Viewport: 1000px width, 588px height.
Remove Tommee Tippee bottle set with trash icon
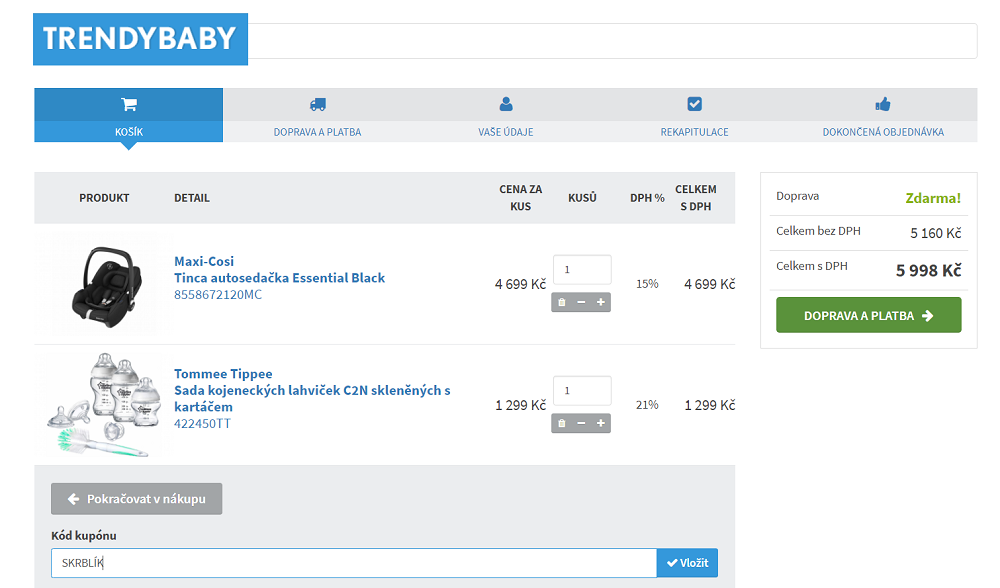[562, 423]
